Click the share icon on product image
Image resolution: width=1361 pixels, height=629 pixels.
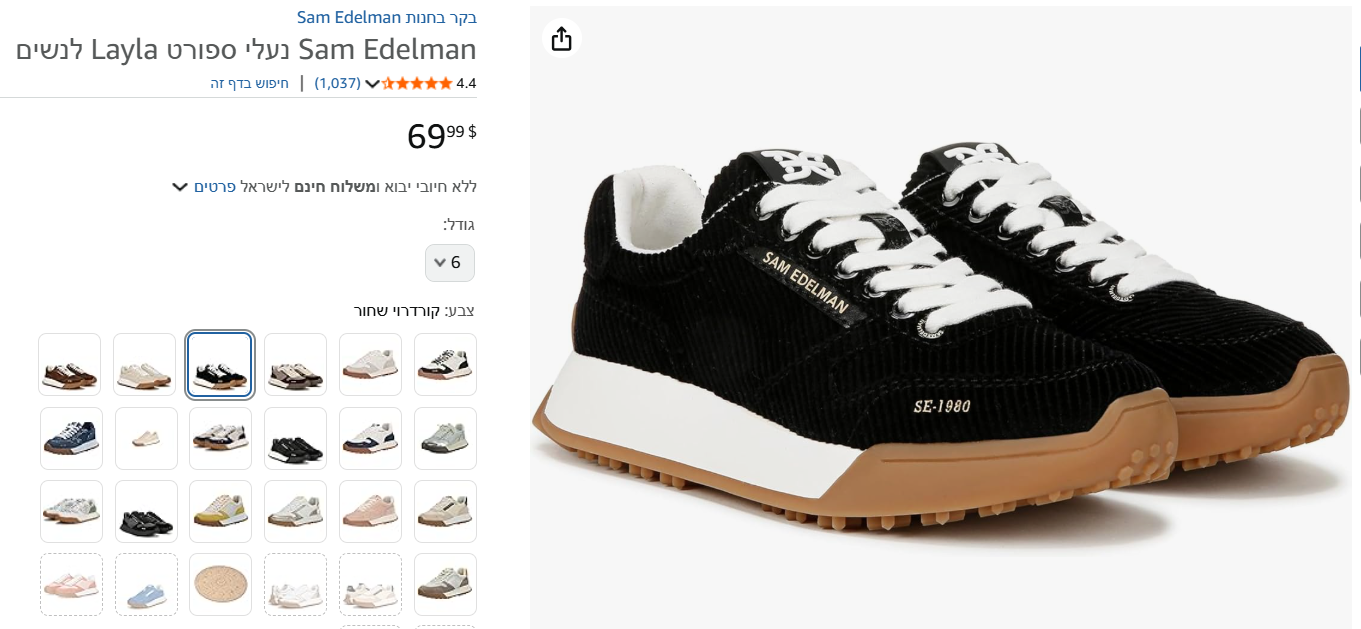tap(561, 39)
